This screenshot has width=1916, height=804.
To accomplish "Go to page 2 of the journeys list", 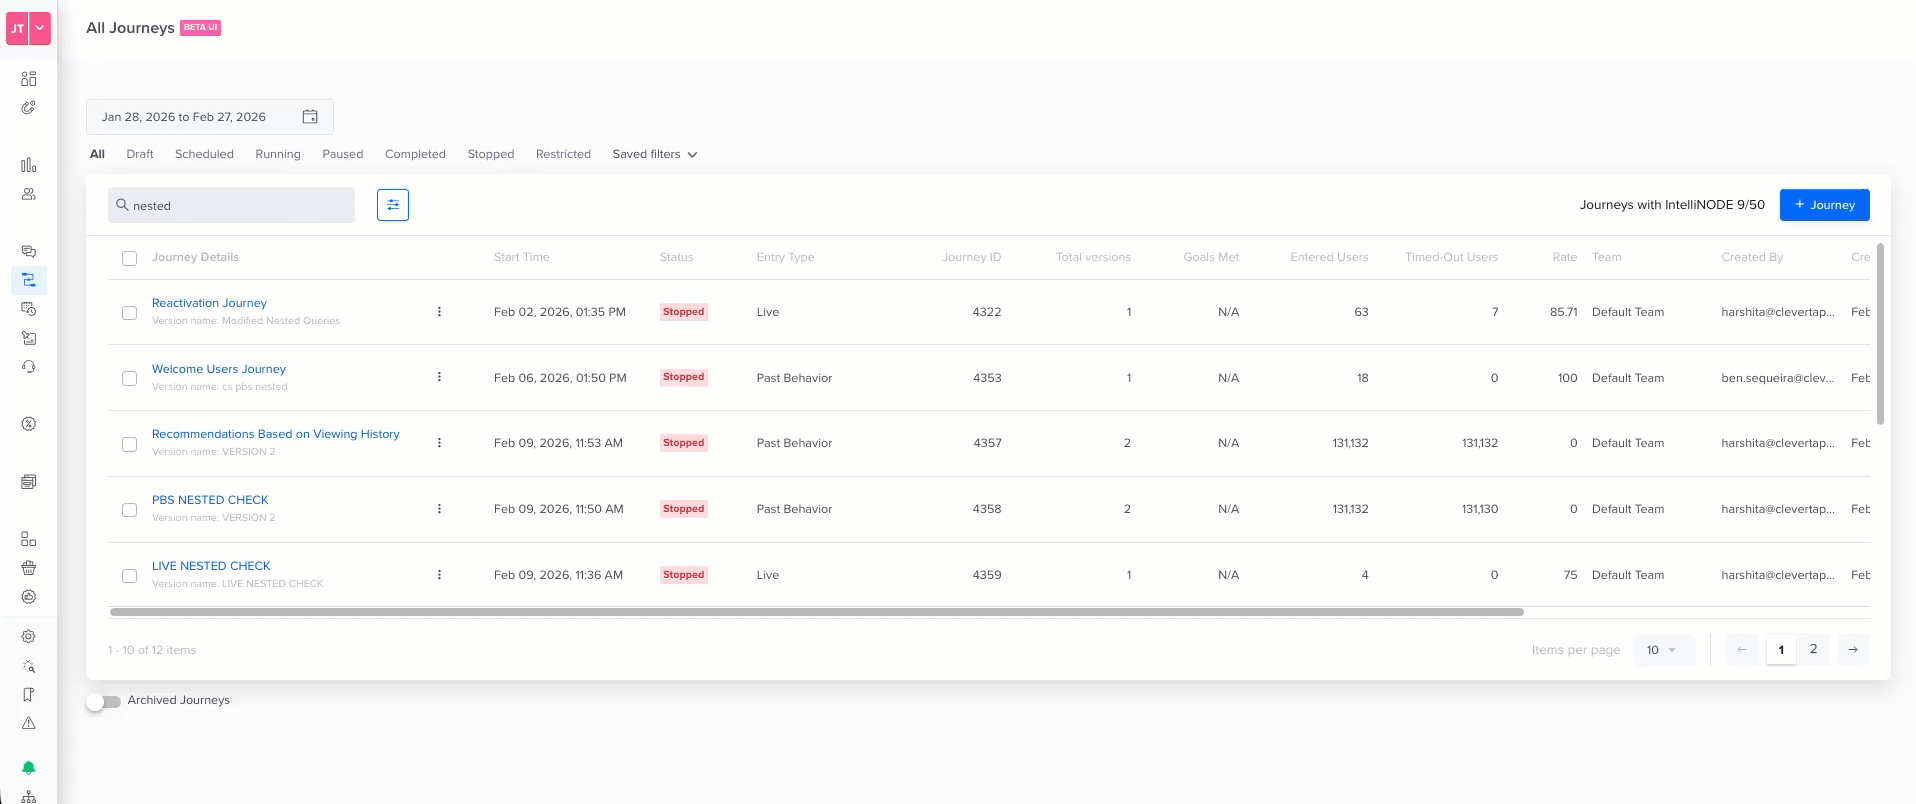I will [1813, 650].
